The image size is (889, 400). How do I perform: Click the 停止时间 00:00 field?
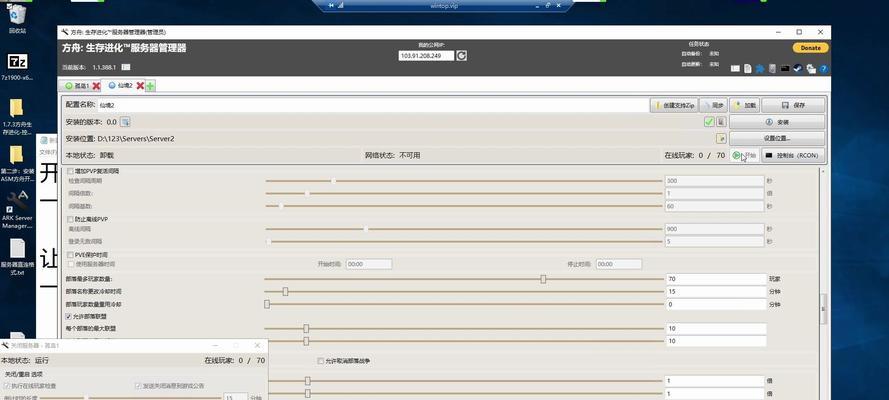(x=619, y=264)
